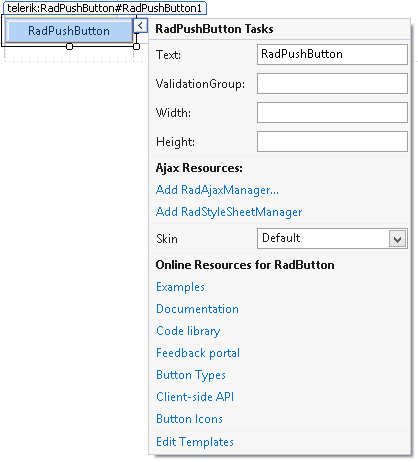
Task: Click the Add RadAjaxManager... link
Action: [217, 190]
